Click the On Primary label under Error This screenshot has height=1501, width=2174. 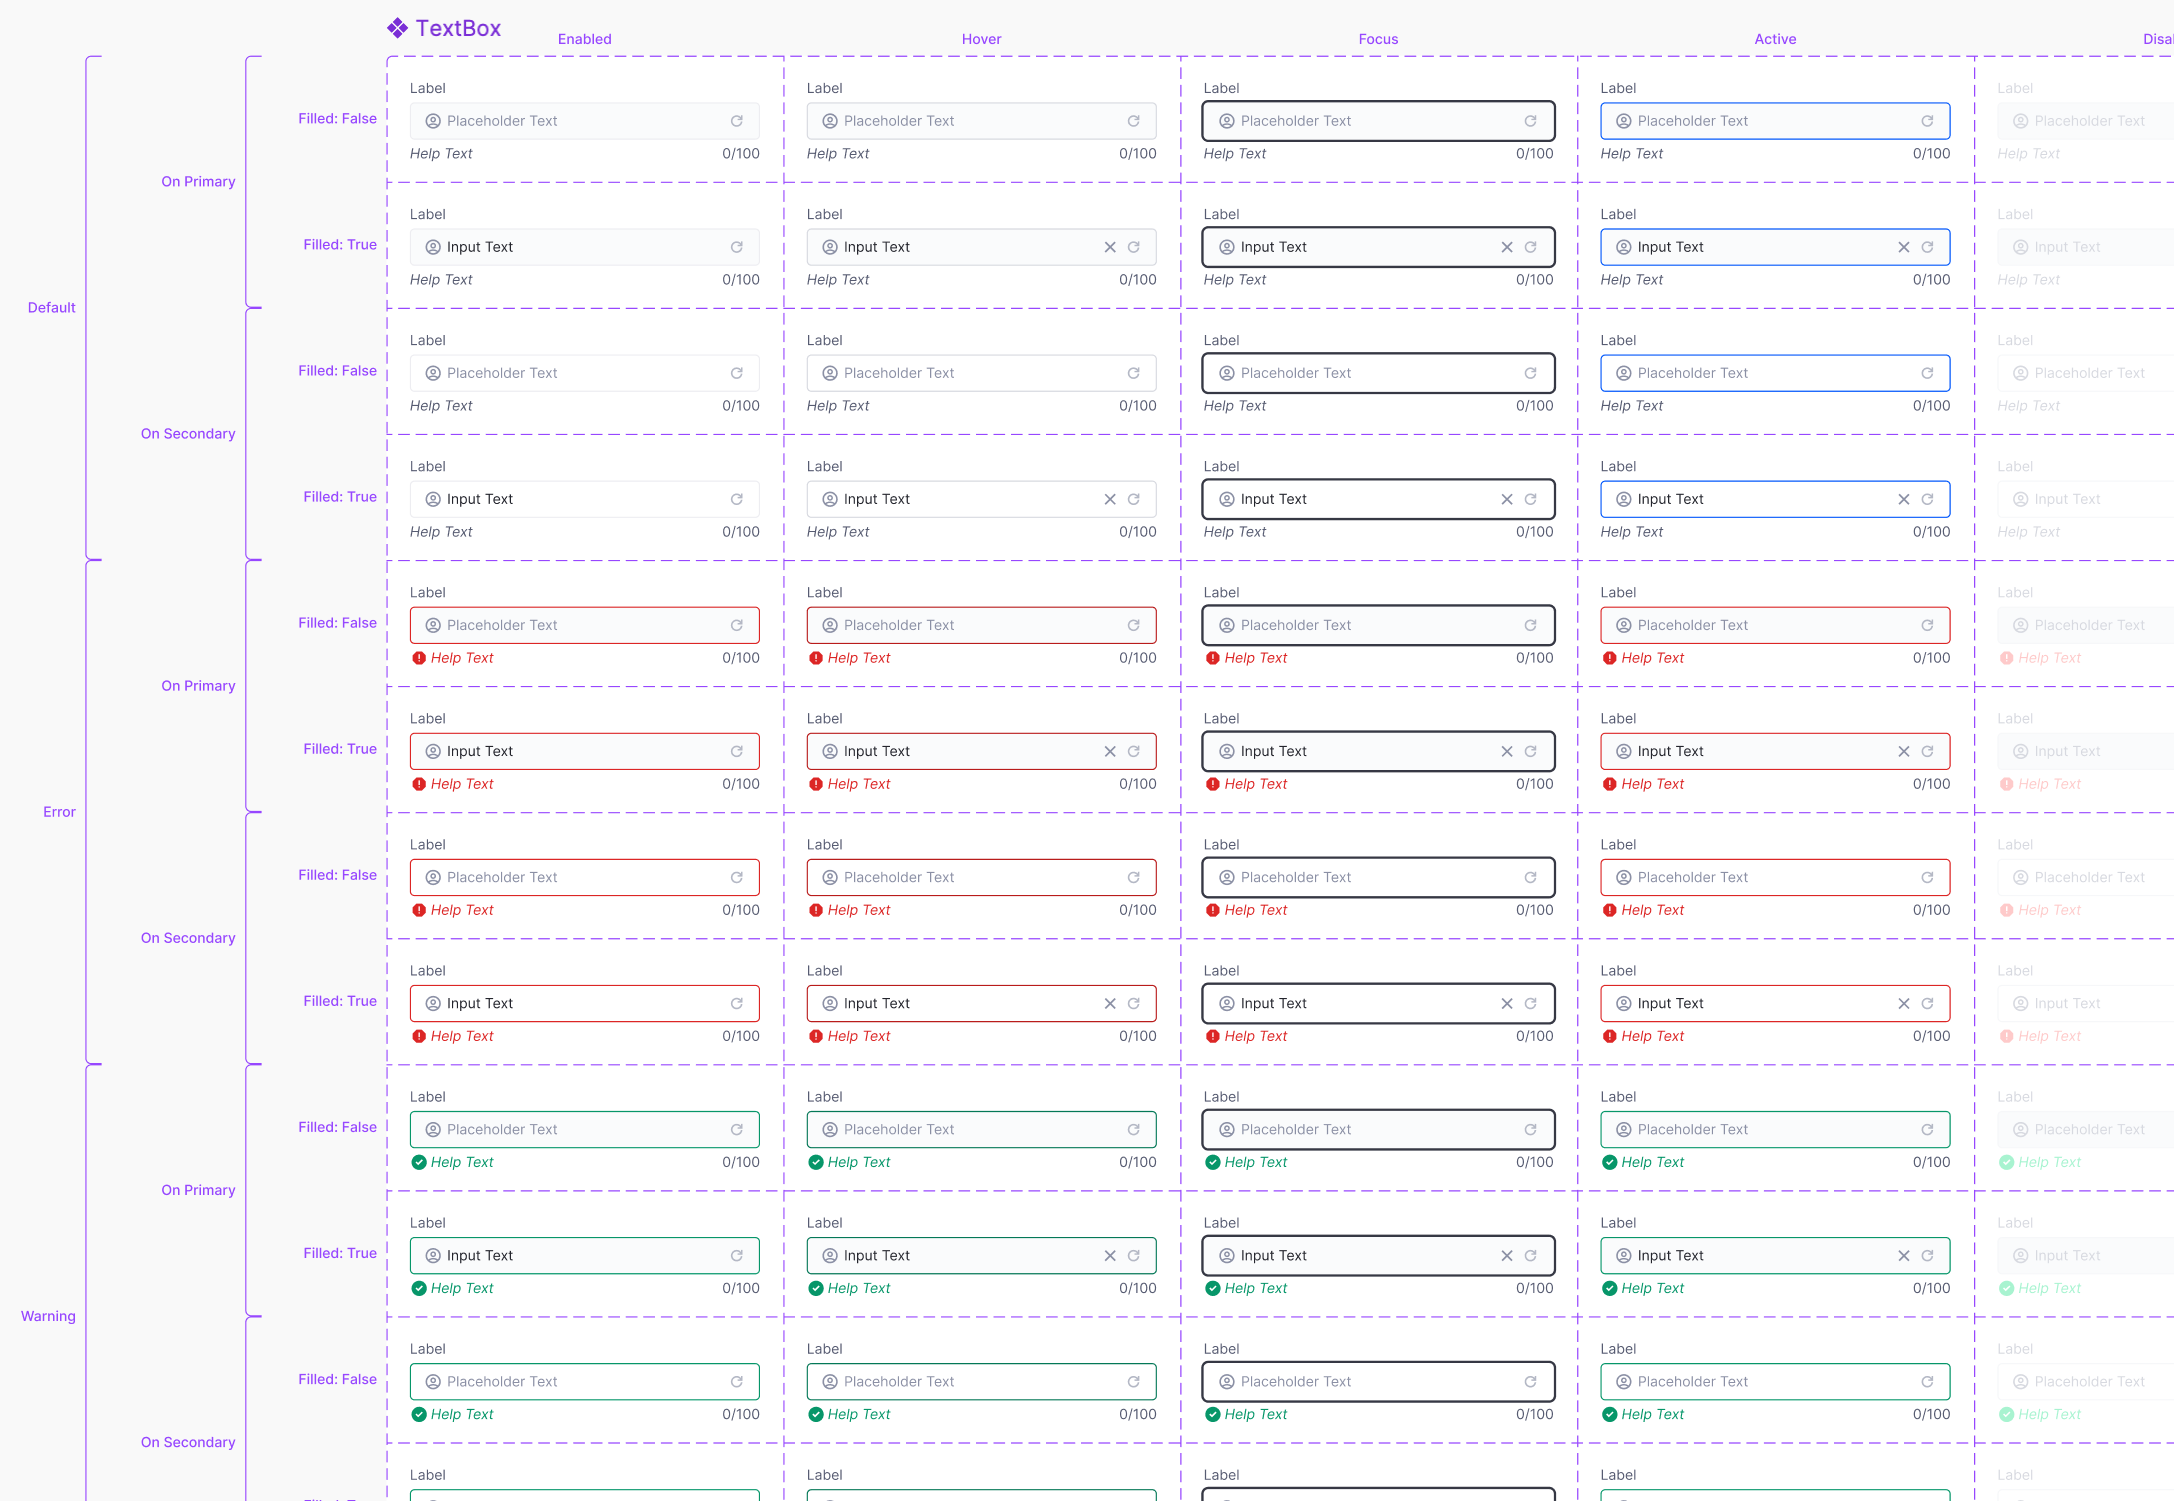tap(199, 685)
